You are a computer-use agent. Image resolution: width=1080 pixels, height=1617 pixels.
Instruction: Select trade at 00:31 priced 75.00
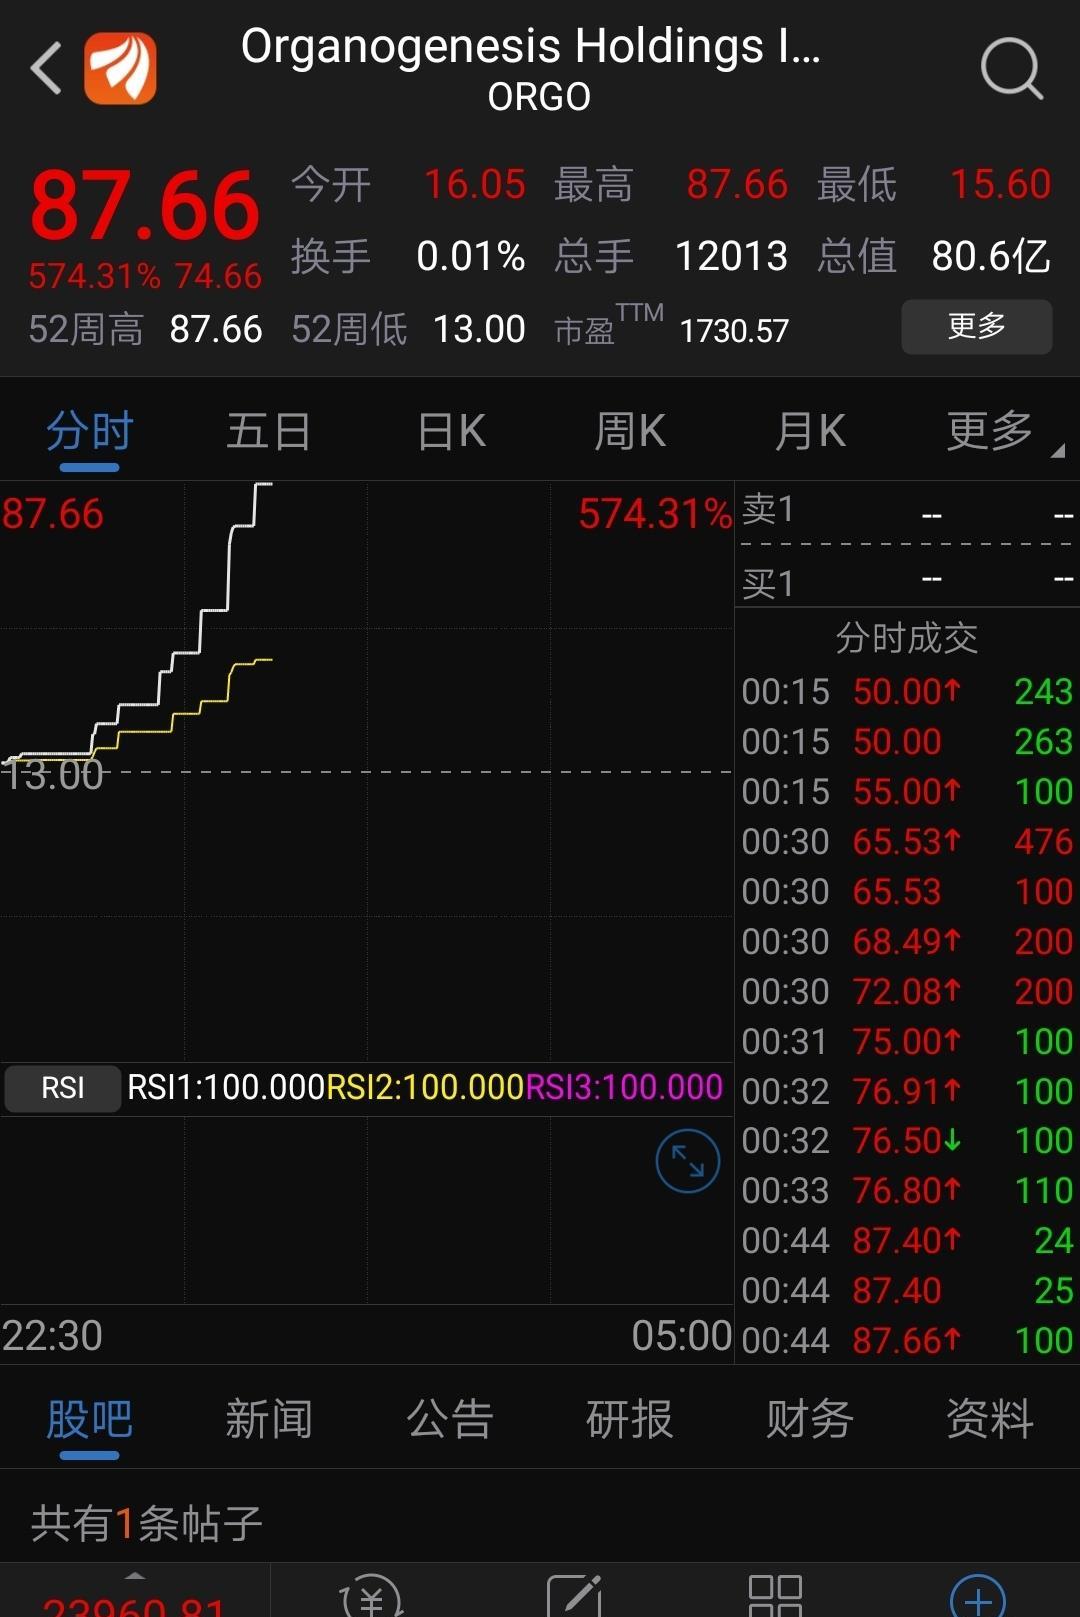pyautogui.click(x=907, y=1042)
